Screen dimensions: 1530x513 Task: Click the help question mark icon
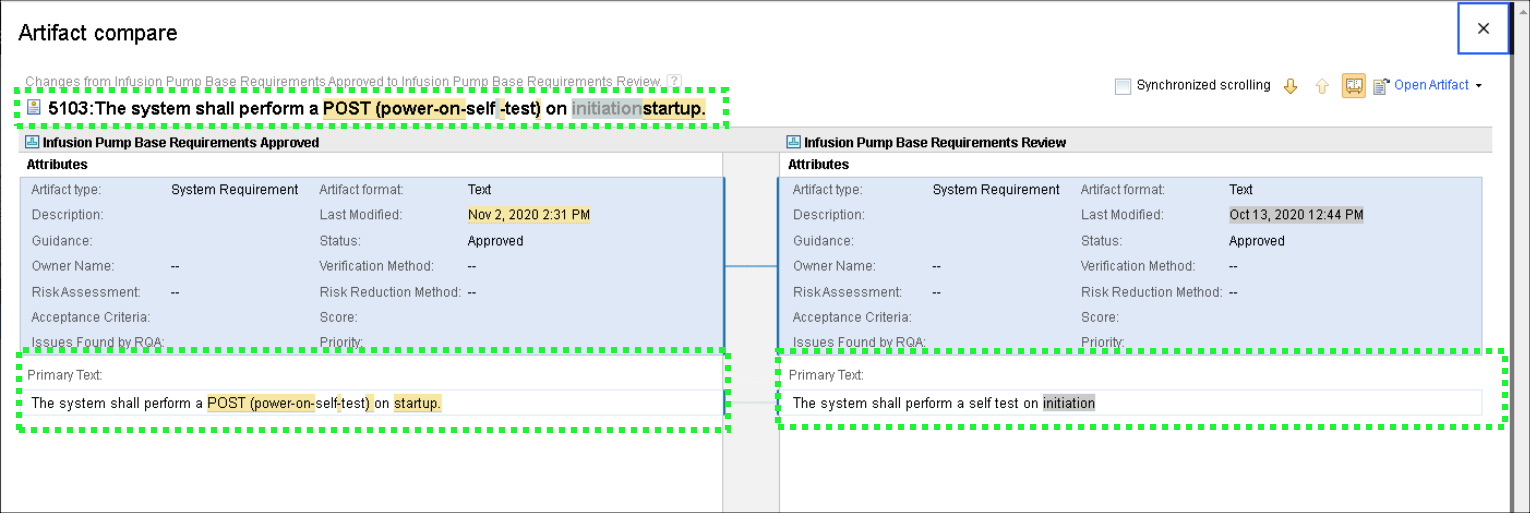click(674, 82)
